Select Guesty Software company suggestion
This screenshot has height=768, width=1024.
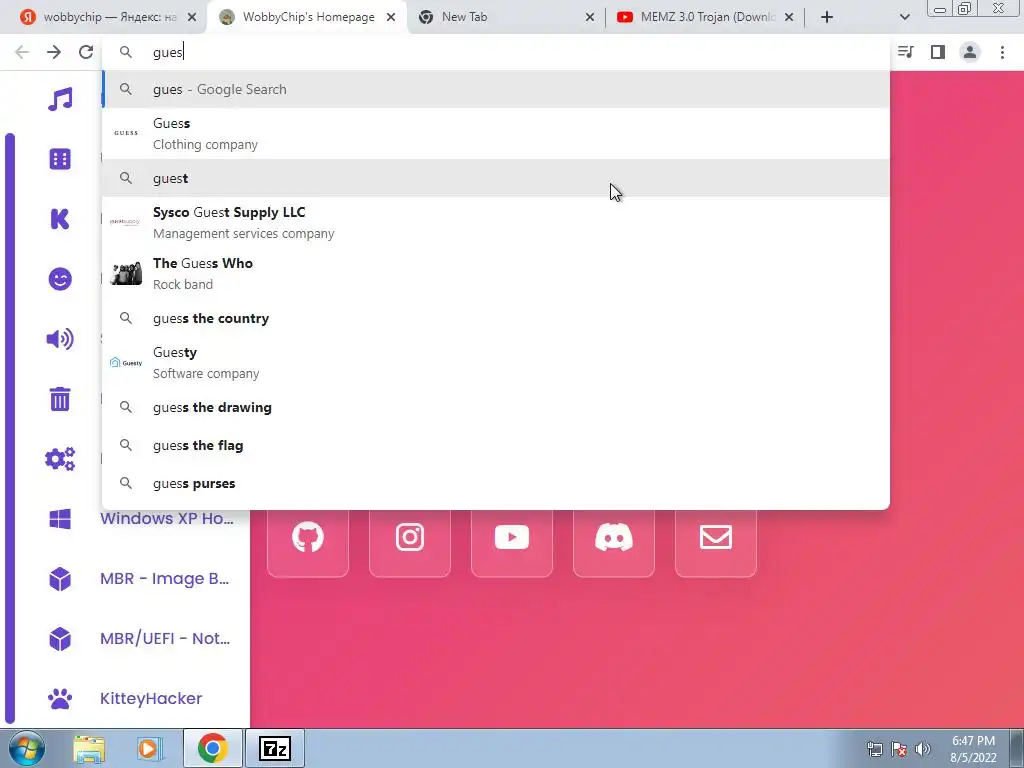[x=496, y=362]
